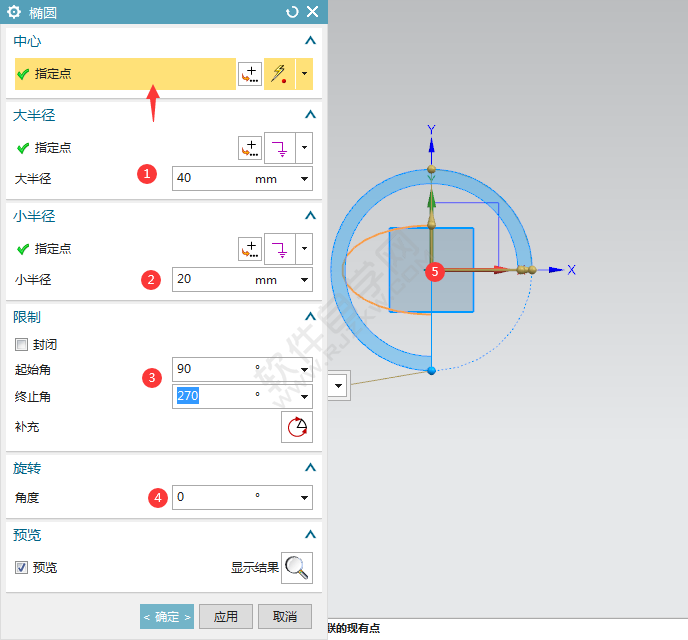Open point dialog icon in 大半径 section

250,148
